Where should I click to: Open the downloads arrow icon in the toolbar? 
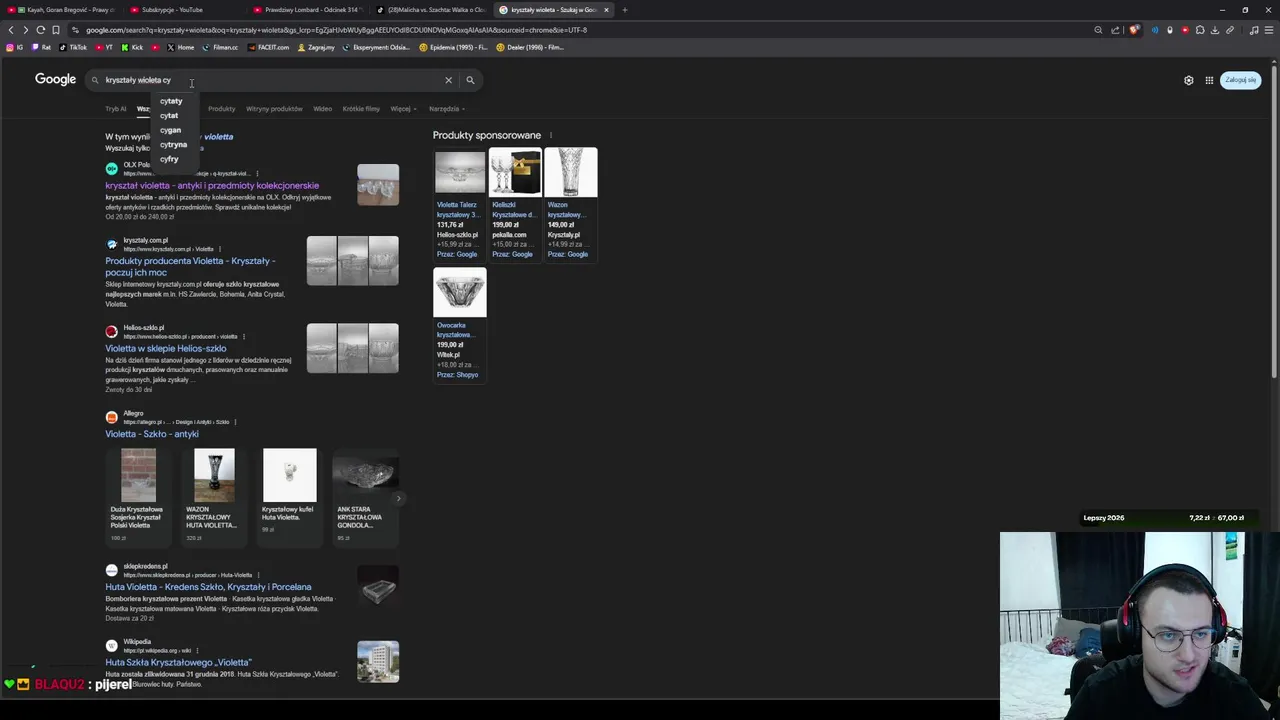[x=1215, y=30]
